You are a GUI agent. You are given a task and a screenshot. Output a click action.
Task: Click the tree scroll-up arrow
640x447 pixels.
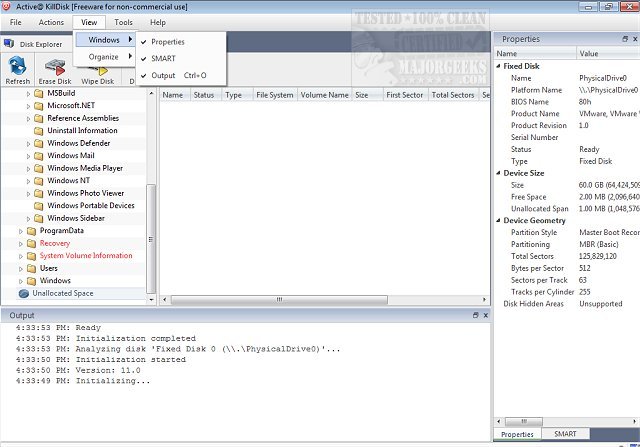[x=151, y=93]
